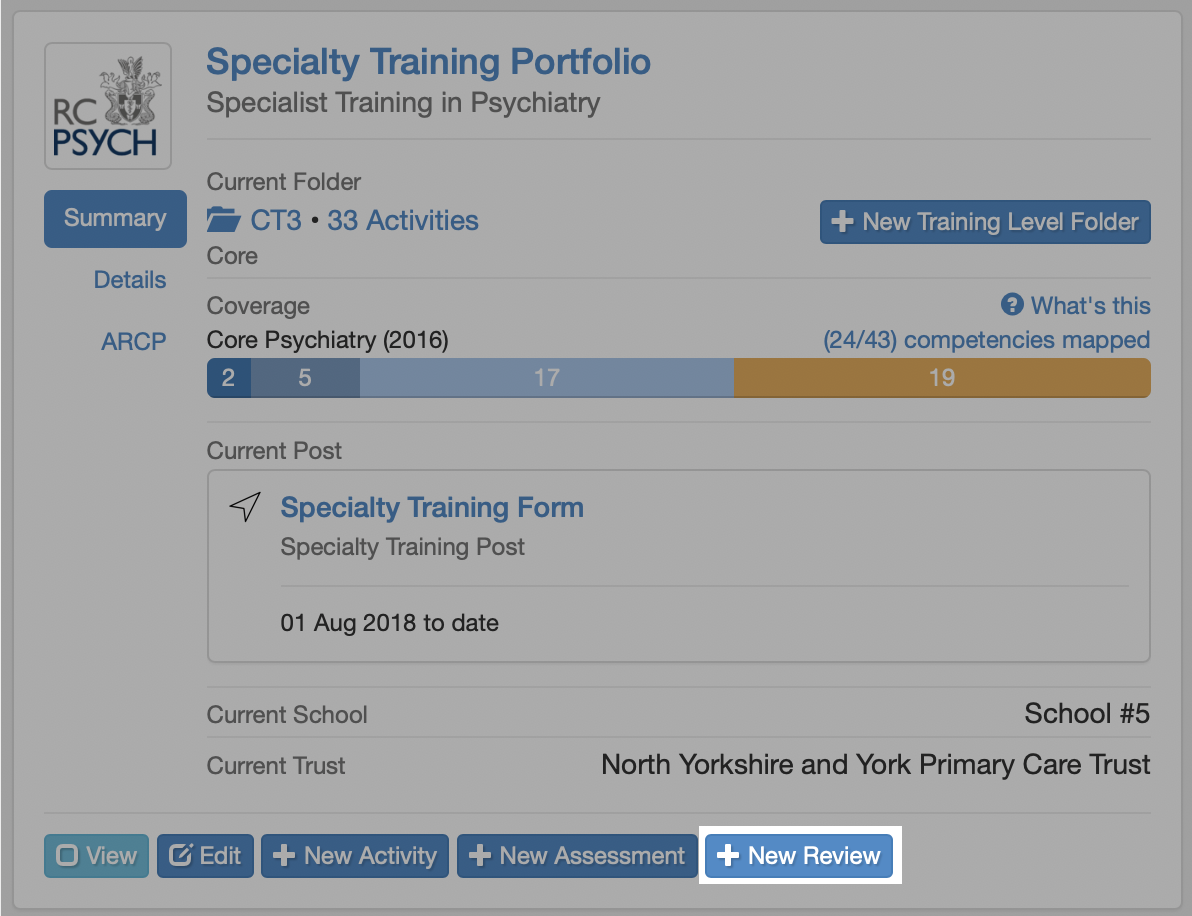This screenshot has width=1192, height=916.
Task: Click the dark blue 2 coverage segment
Action: pyautogui.click(x=228, y=378)
